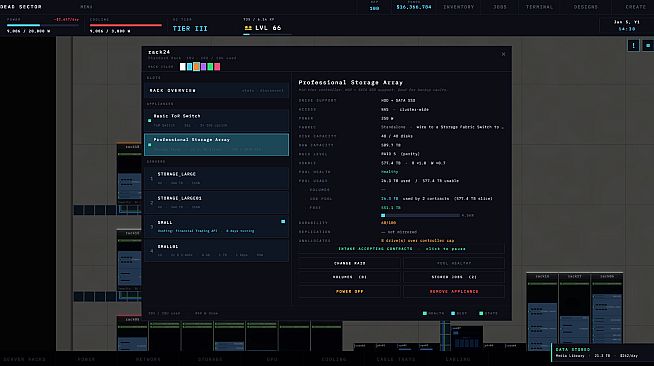This screenshot has width=654, height=366.
Task: Click the status square on SMALL server
Action: (283, 222)
